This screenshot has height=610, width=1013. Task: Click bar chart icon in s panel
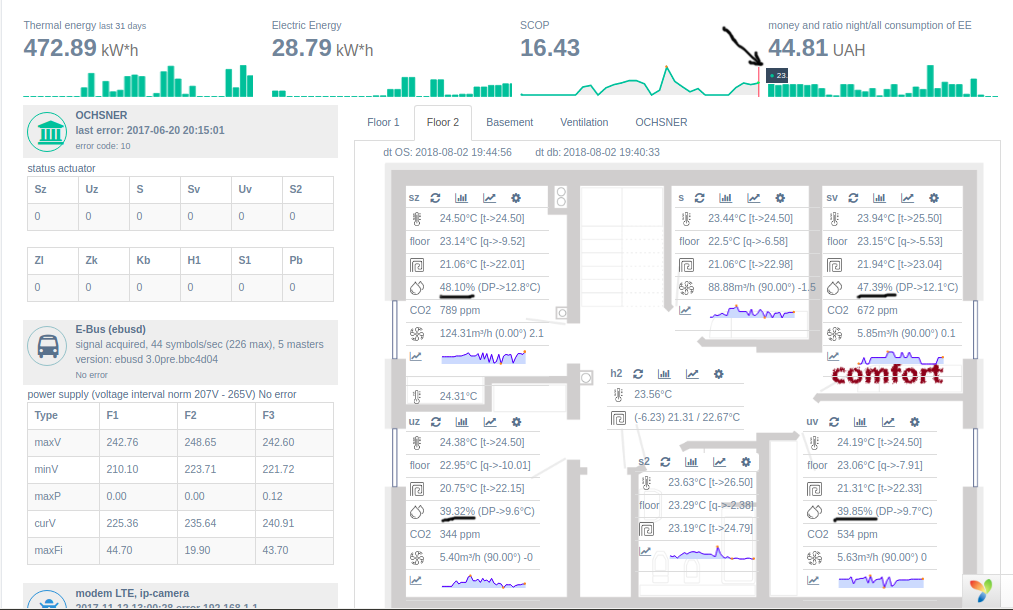coord(726,198)
